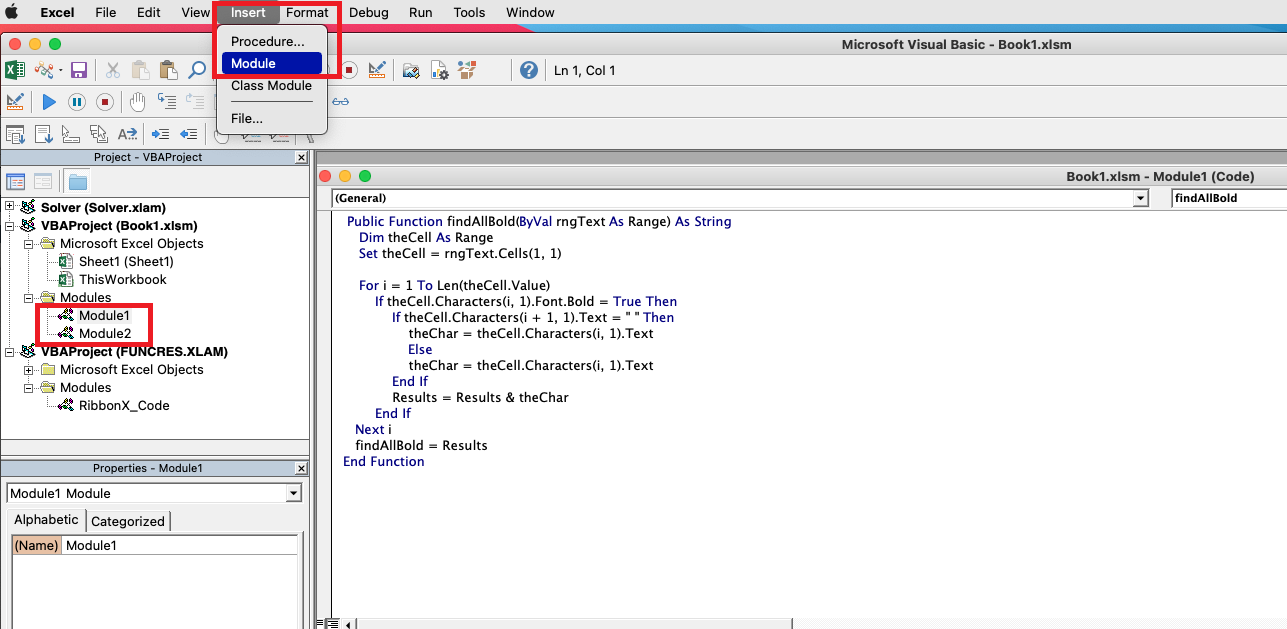1287x629 pixels.
Task: Click the Complete Word A-arrow icon
Action: (127, 133)
